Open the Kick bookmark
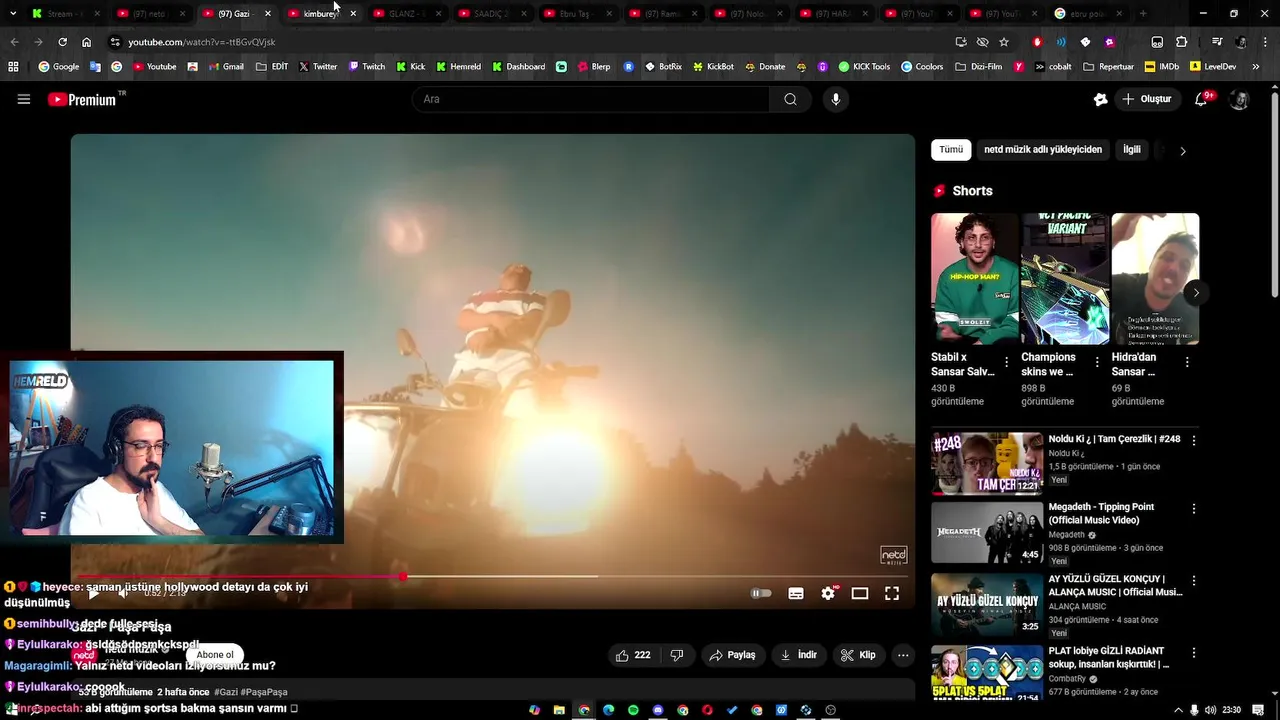This screenshot has height=720, width=1280. pos(410,67)
